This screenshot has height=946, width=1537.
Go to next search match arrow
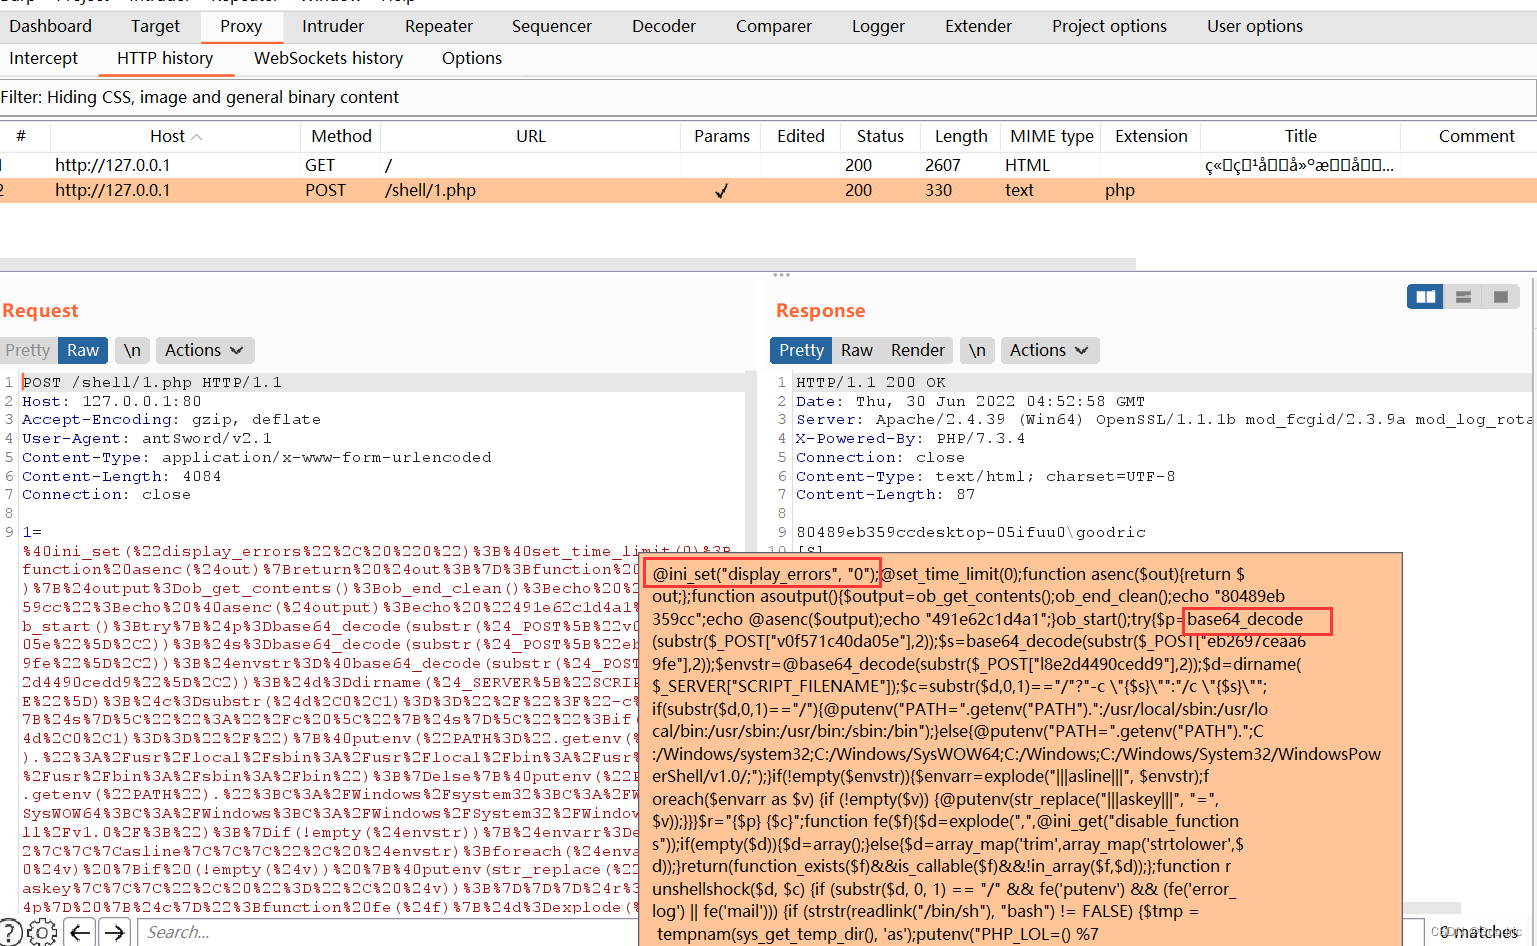pos(115,932)
